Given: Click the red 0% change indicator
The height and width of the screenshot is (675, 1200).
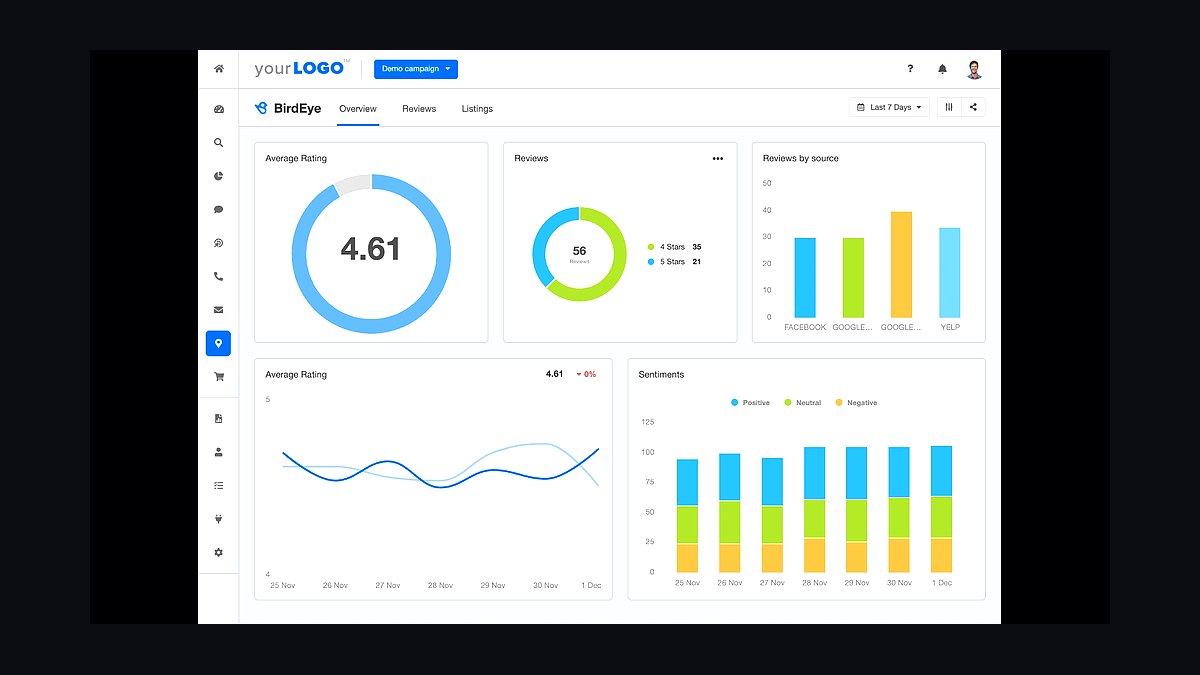Looking at the screenshot, I should pyautogui.click(x=586, y=374).
